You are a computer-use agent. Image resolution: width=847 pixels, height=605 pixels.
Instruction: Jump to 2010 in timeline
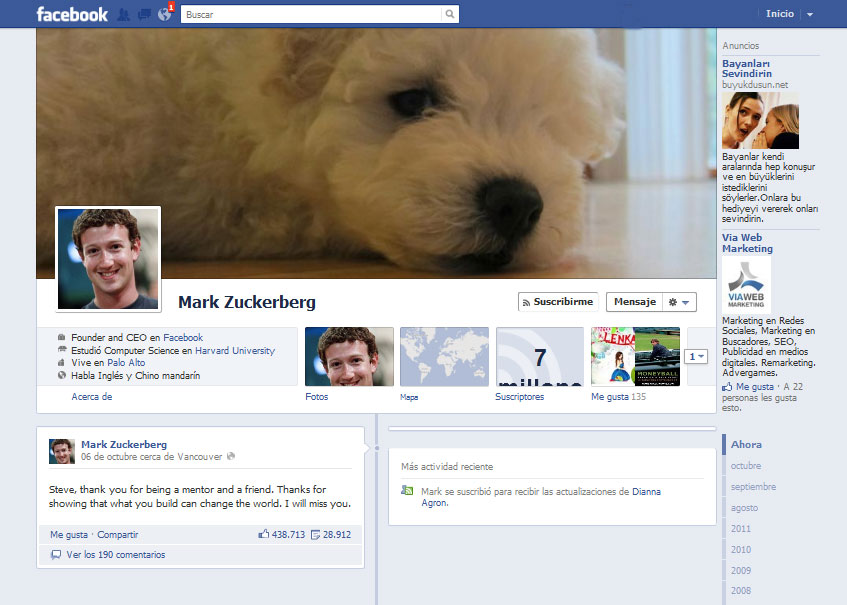tap(741, 550)
